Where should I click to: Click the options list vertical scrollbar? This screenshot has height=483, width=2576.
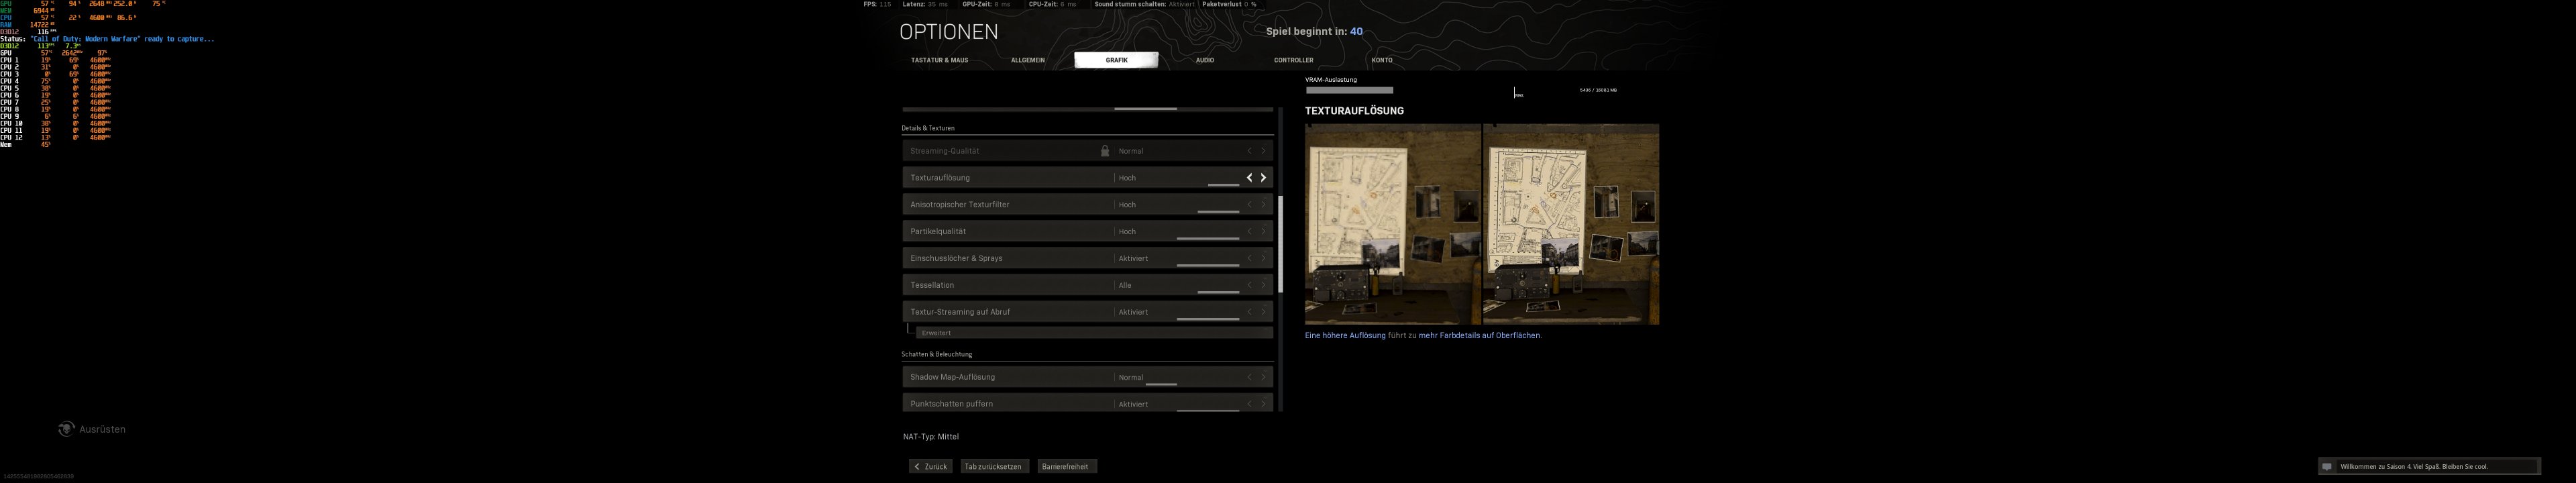[1280, 244]
